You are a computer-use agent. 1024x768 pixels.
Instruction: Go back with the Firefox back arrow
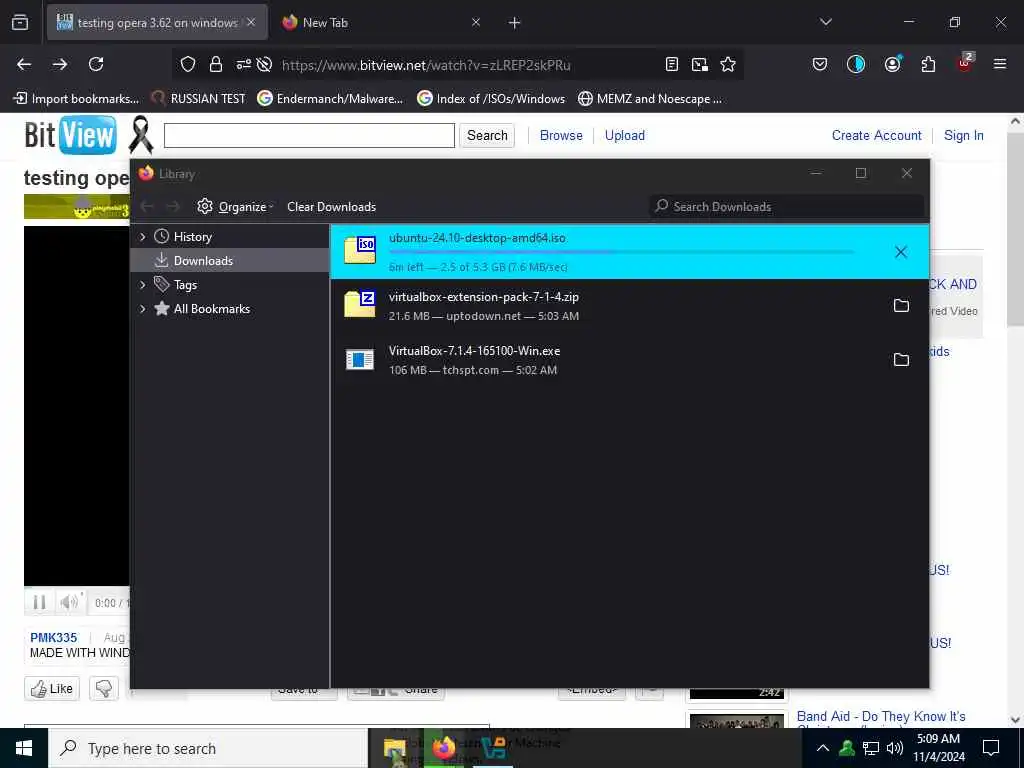[24, 64]
